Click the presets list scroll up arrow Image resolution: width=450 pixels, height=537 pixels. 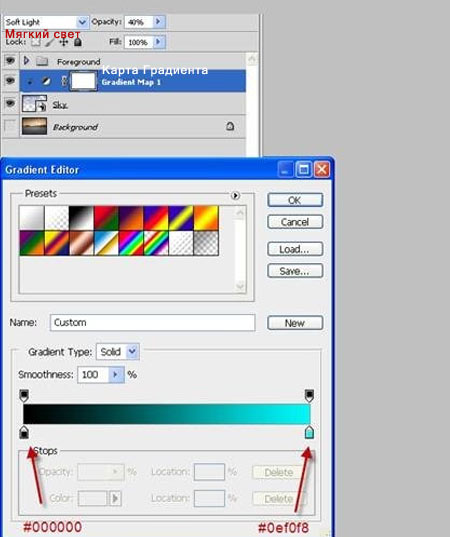[240, 213]
